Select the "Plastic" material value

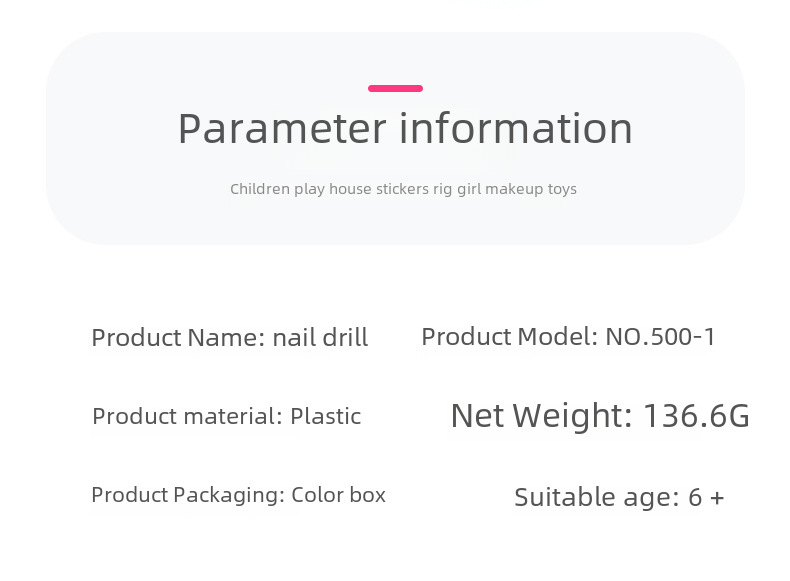pos(326,416)
